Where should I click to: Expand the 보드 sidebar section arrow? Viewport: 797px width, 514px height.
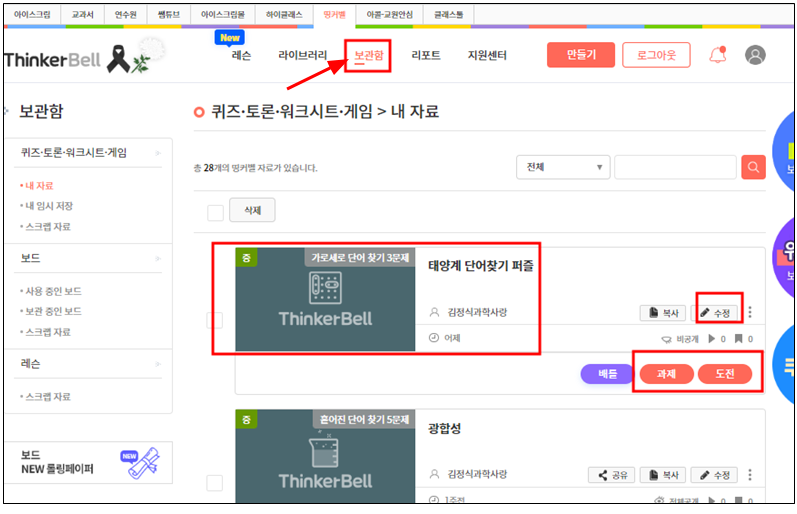[158, 258]
